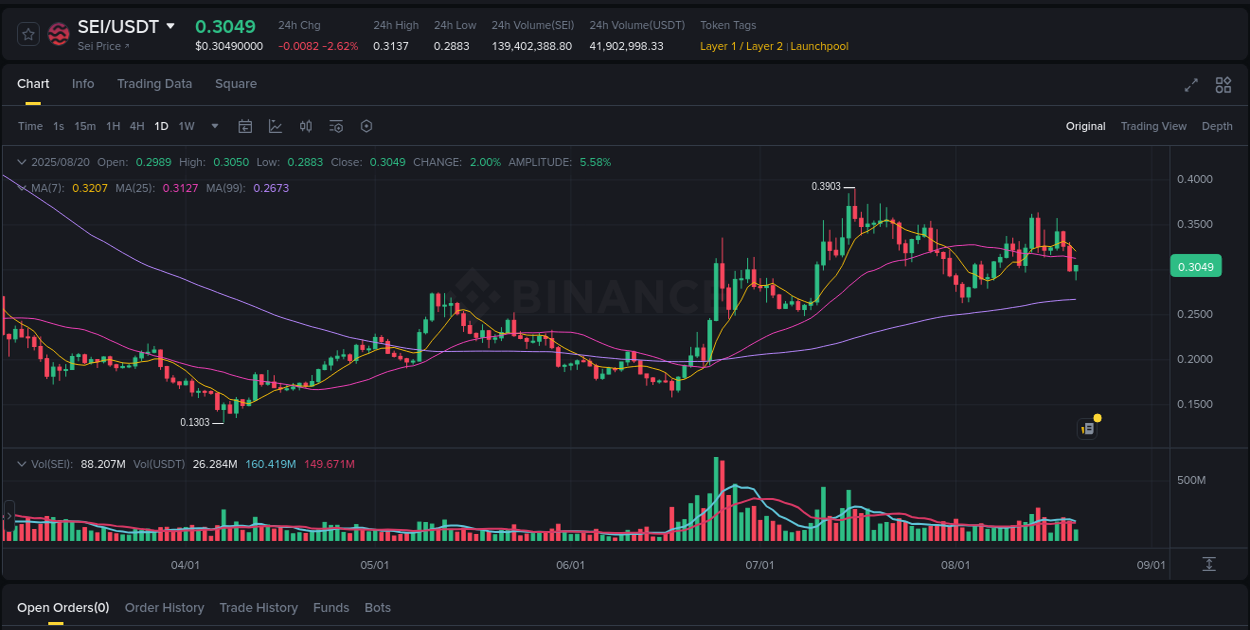Viewport: 1250px width, 630px height.
Task: Open the Order History tab
Action: coord(164,607)
